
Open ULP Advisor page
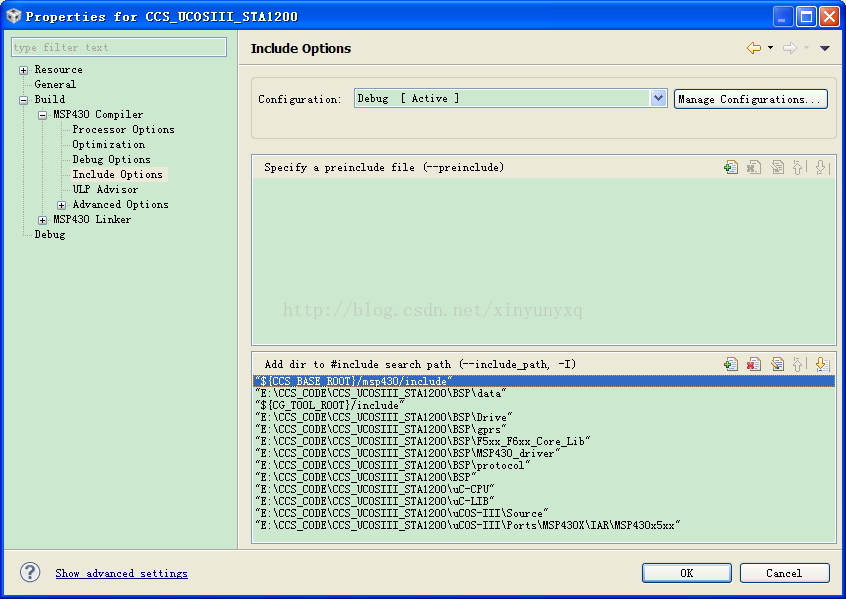click(x=105, y=189)
